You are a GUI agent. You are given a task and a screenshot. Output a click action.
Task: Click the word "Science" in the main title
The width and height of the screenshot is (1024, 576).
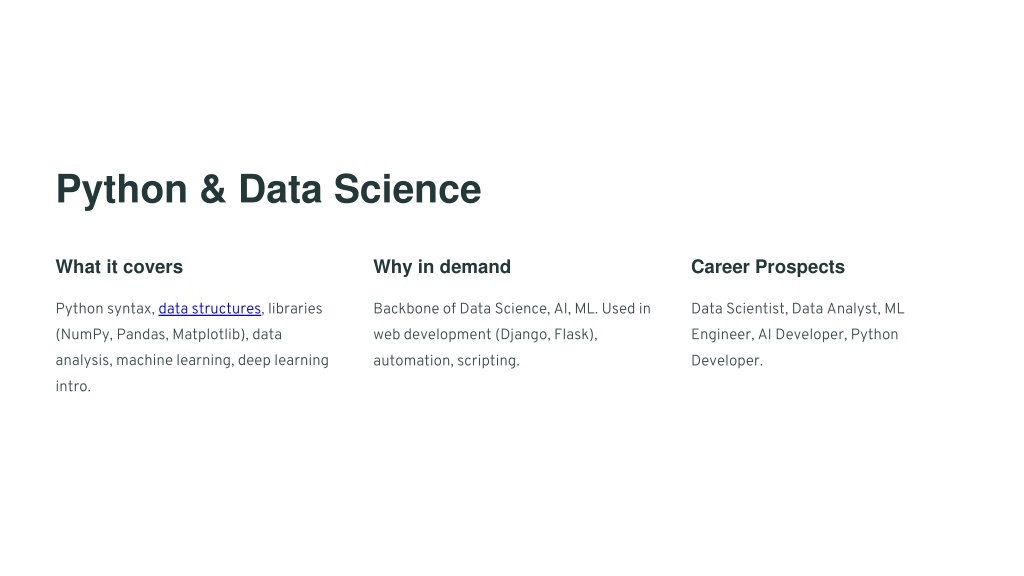coord(408,189)
